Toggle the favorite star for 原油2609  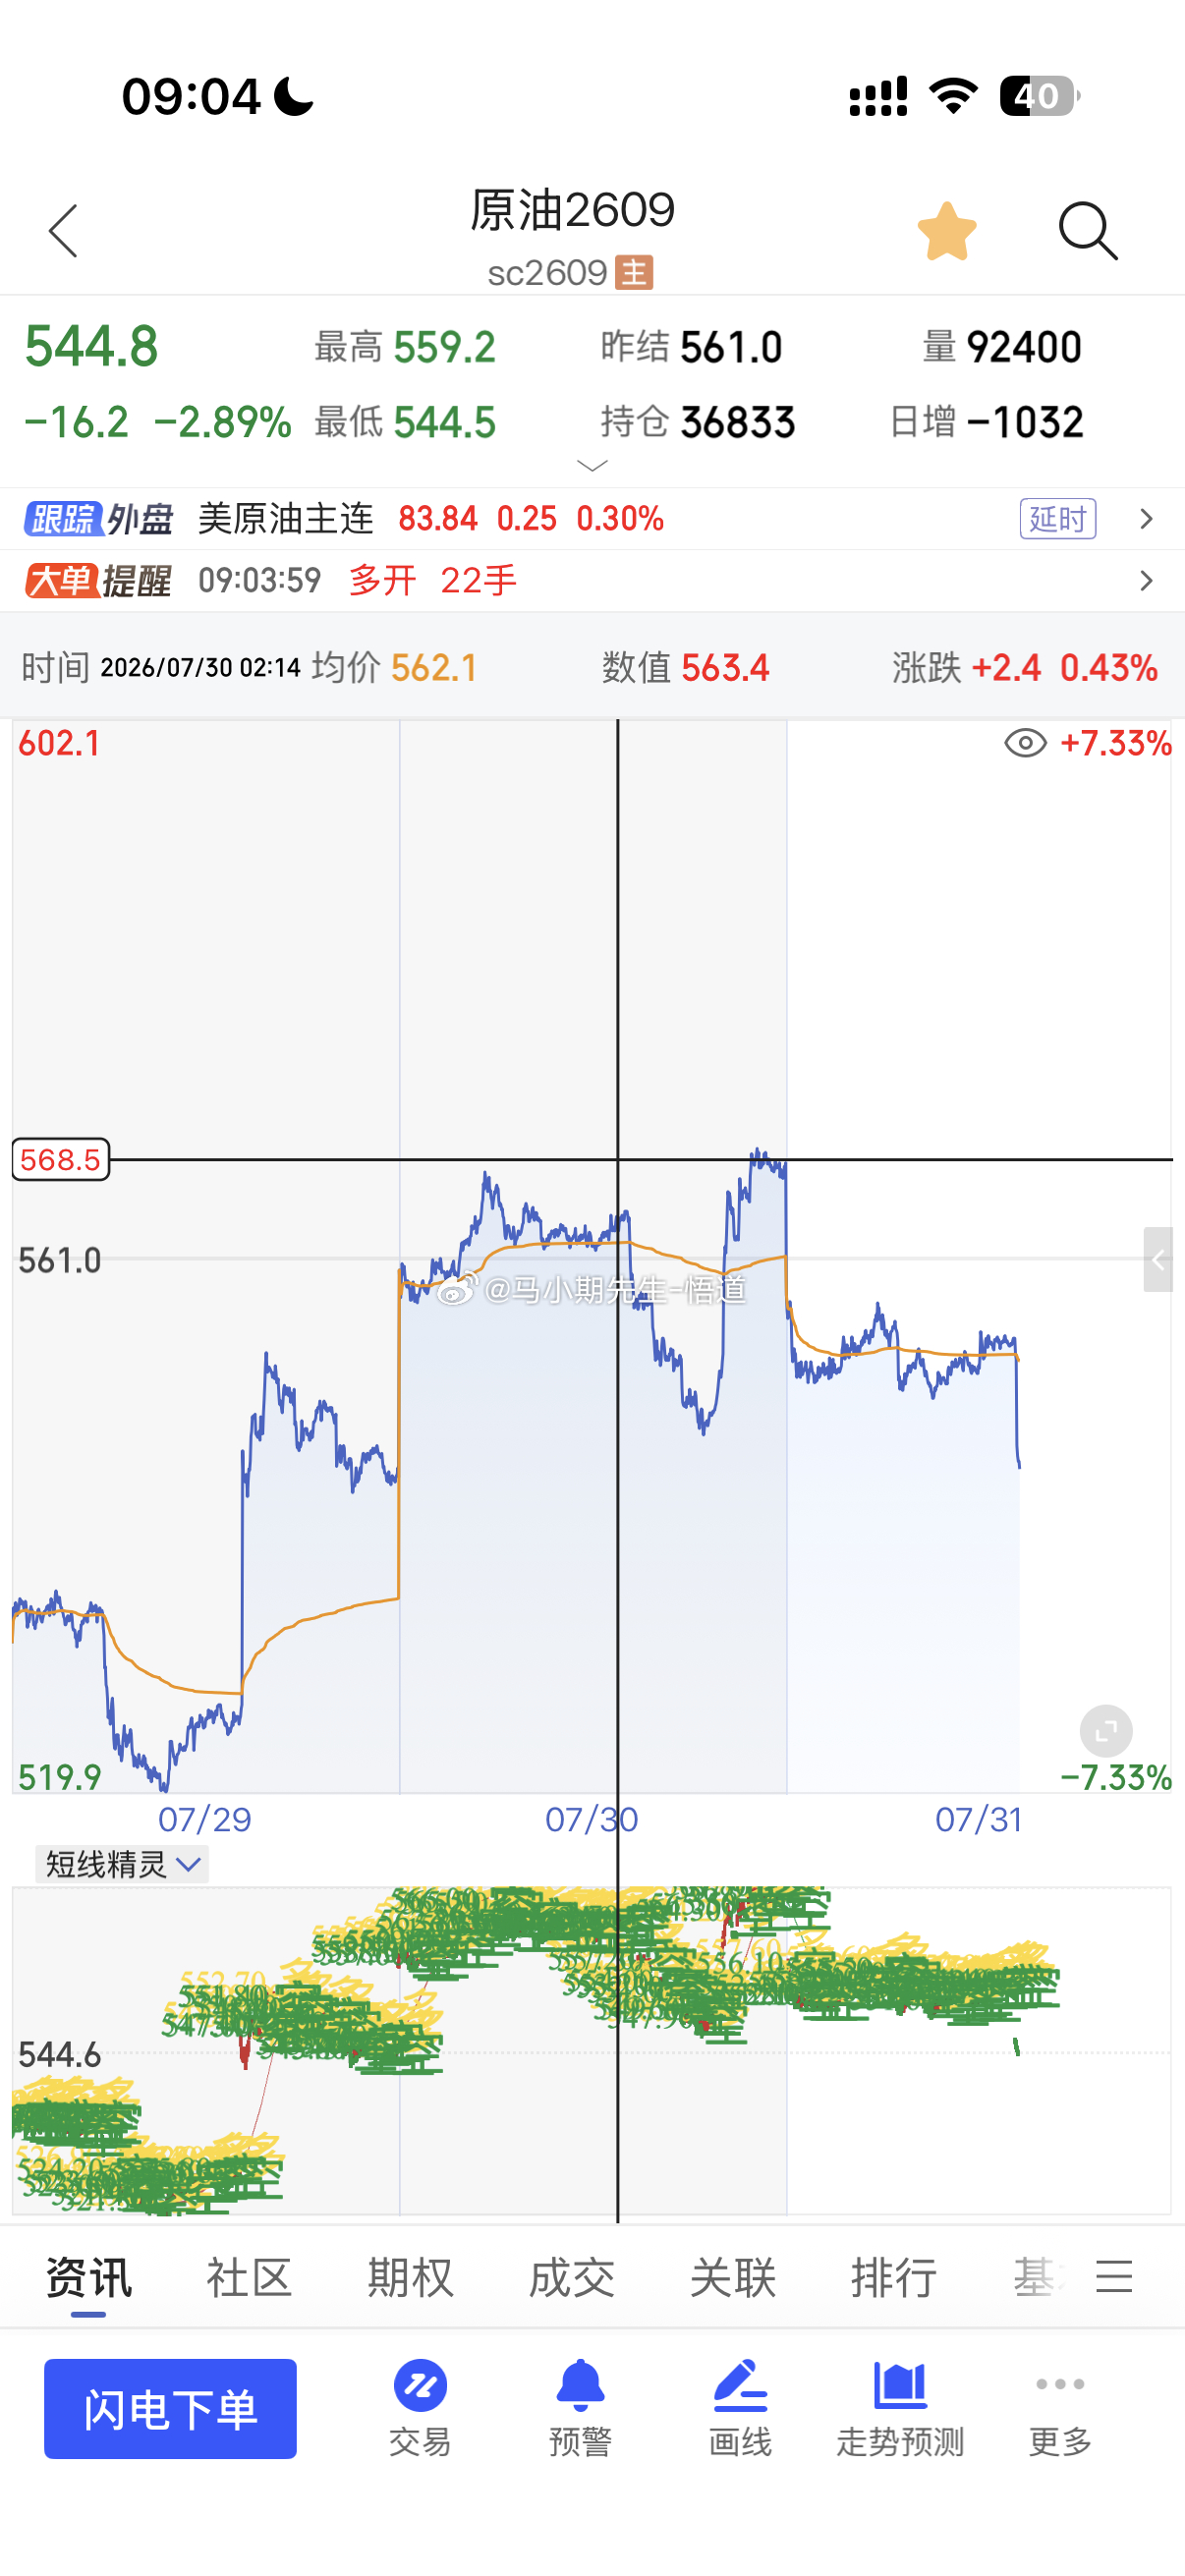946,231
